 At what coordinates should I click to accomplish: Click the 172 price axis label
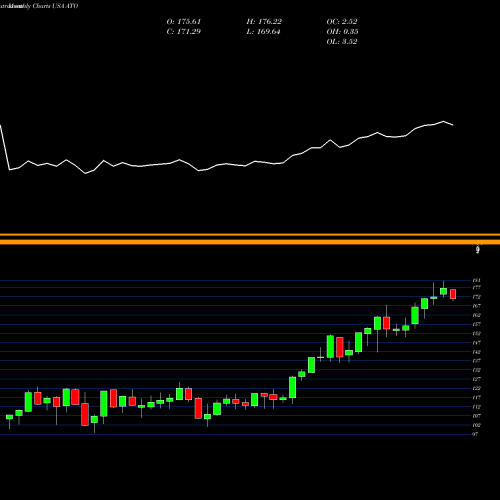click(x=476, y=297)
